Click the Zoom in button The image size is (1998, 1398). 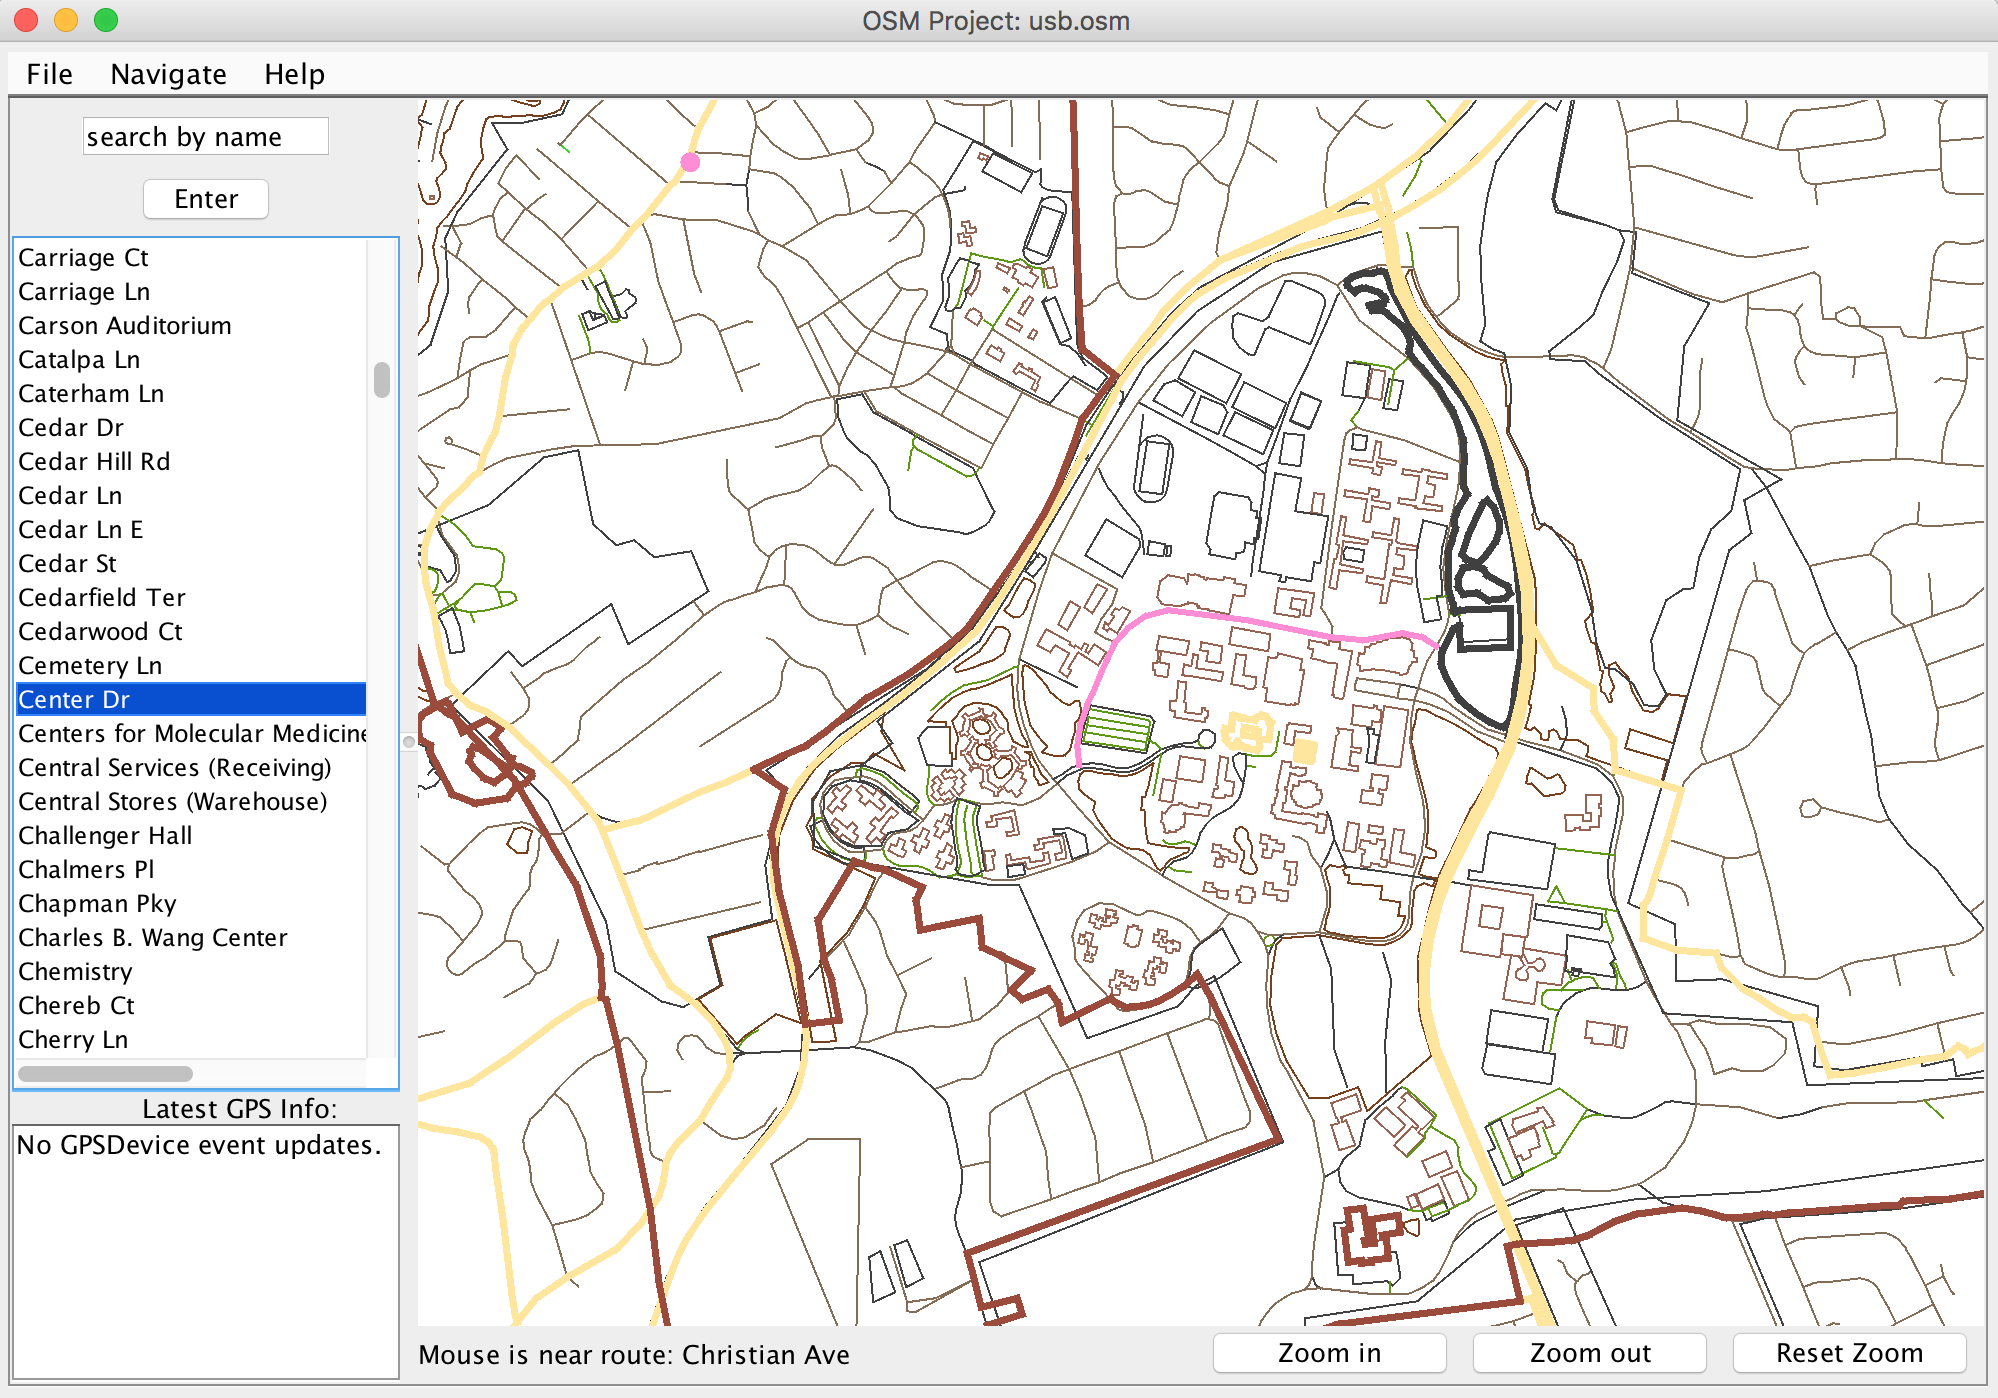1329,1353
